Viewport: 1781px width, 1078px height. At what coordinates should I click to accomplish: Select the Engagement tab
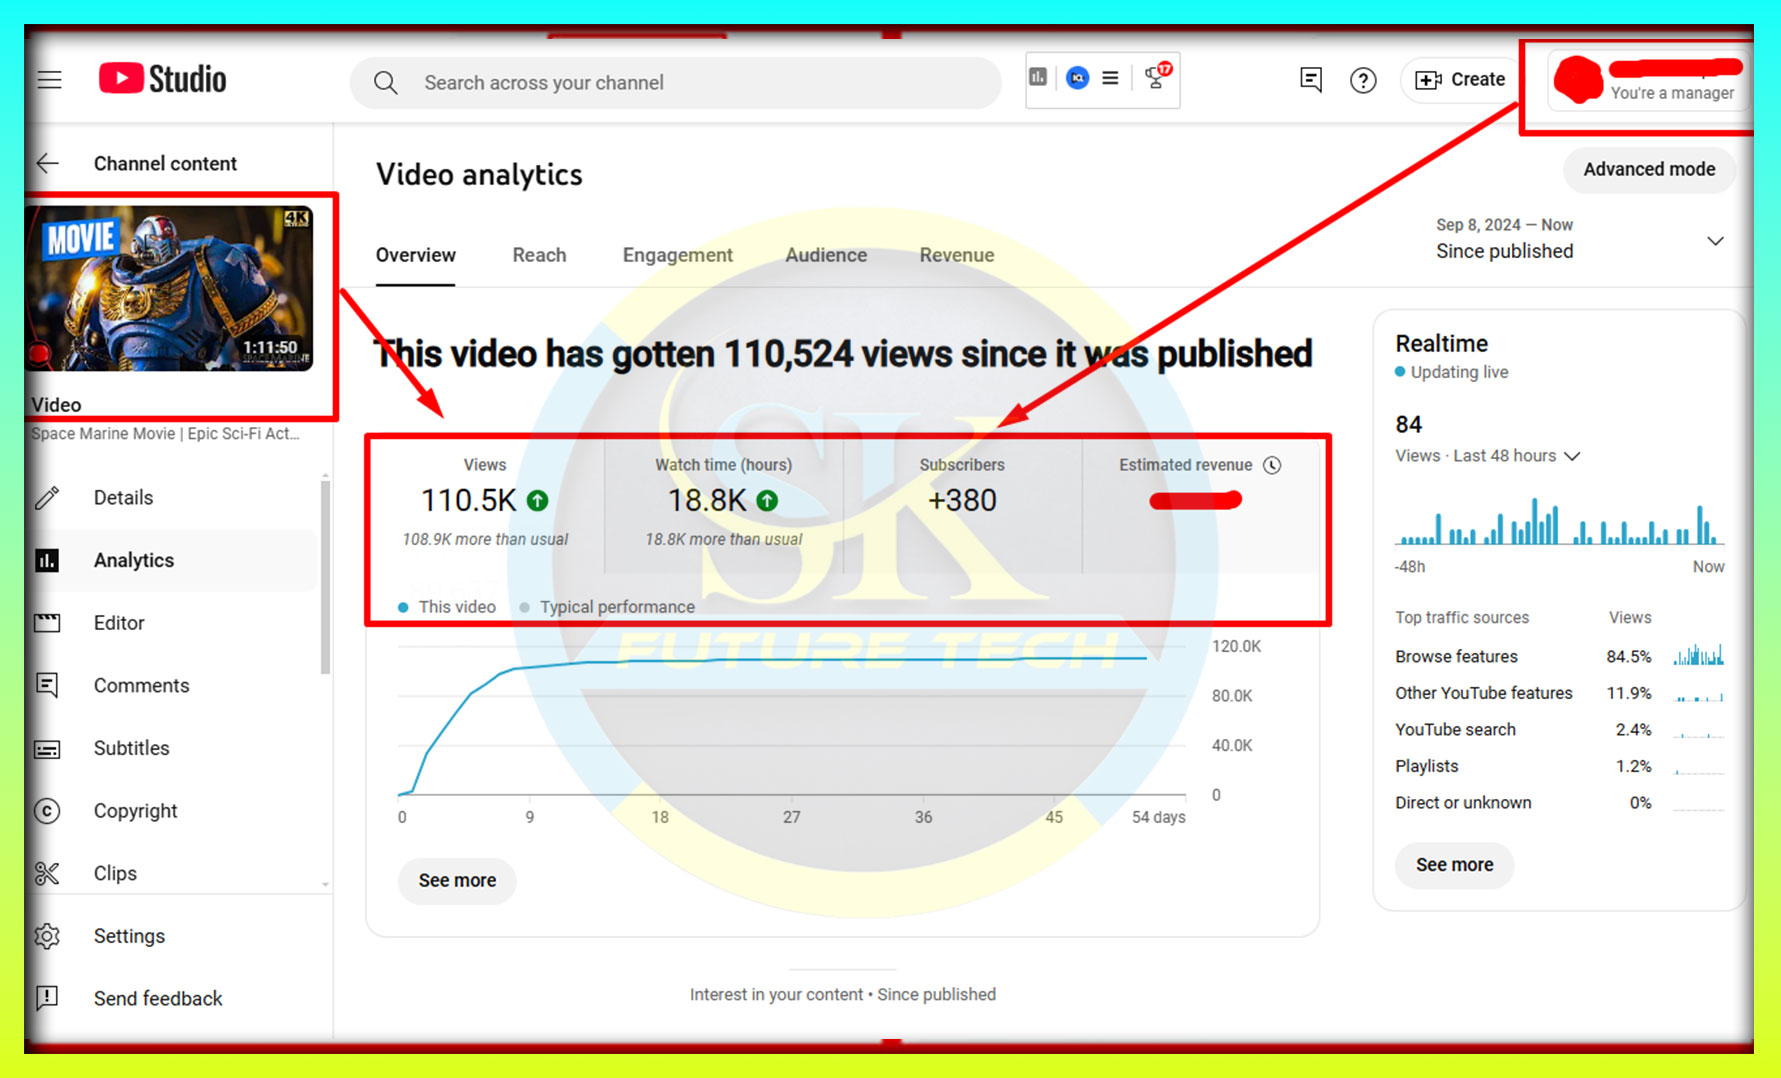[677, 255]
